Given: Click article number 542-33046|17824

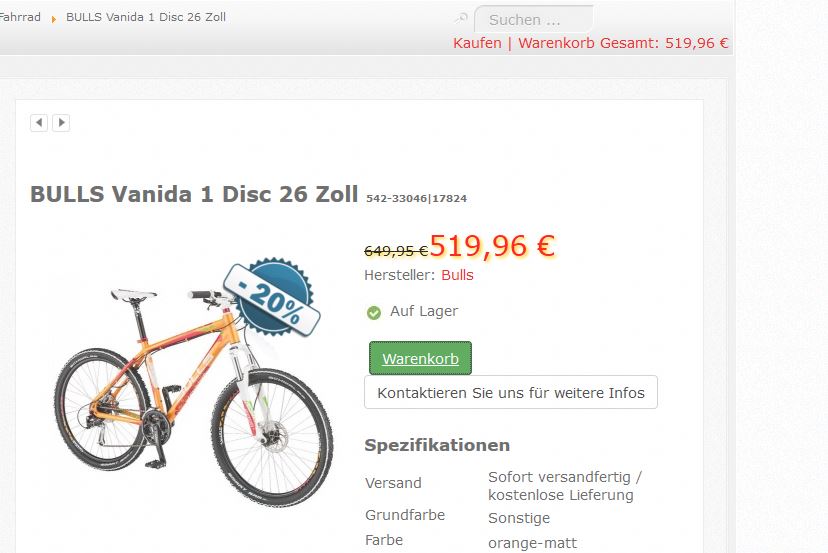Looking at the screenshot, I should [417, 199].
